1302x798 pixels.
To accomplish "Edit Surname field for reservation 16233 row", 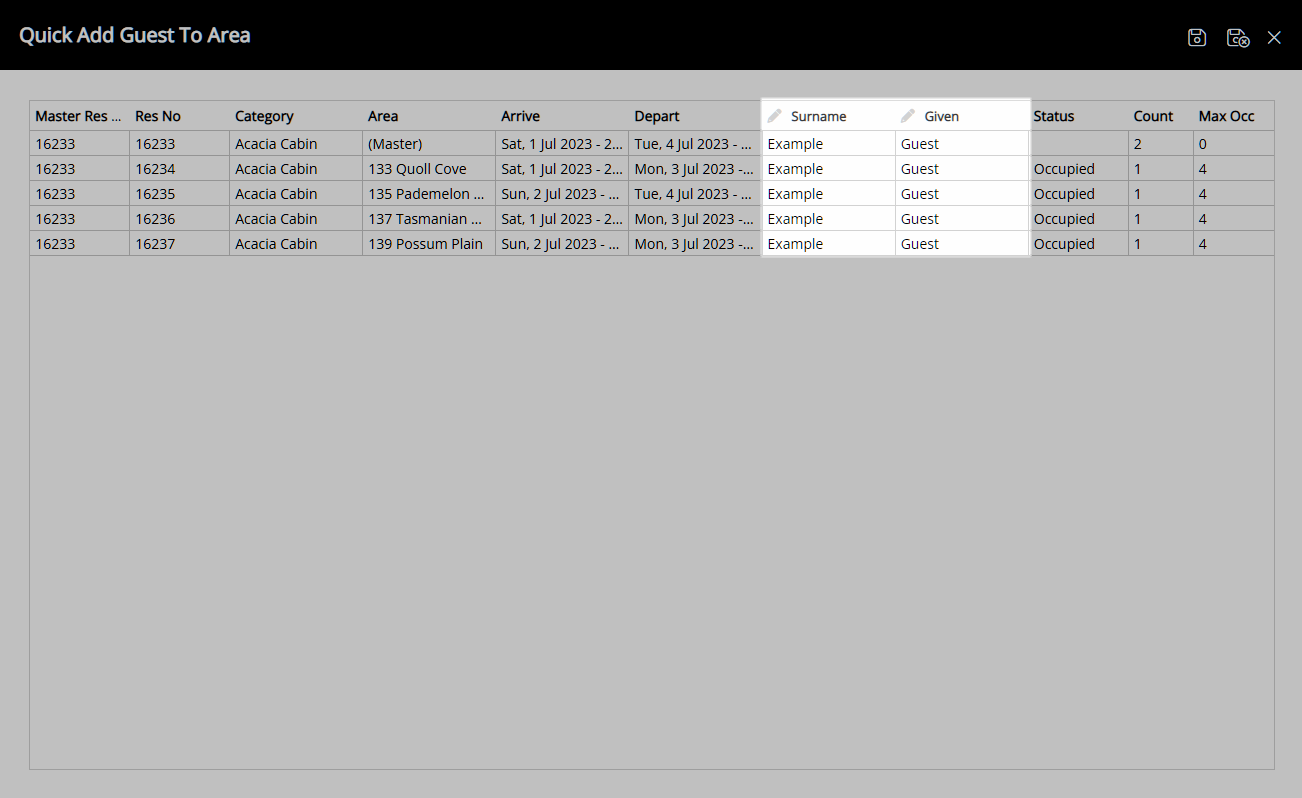I will pyautogui.click(x=828, y=144).
